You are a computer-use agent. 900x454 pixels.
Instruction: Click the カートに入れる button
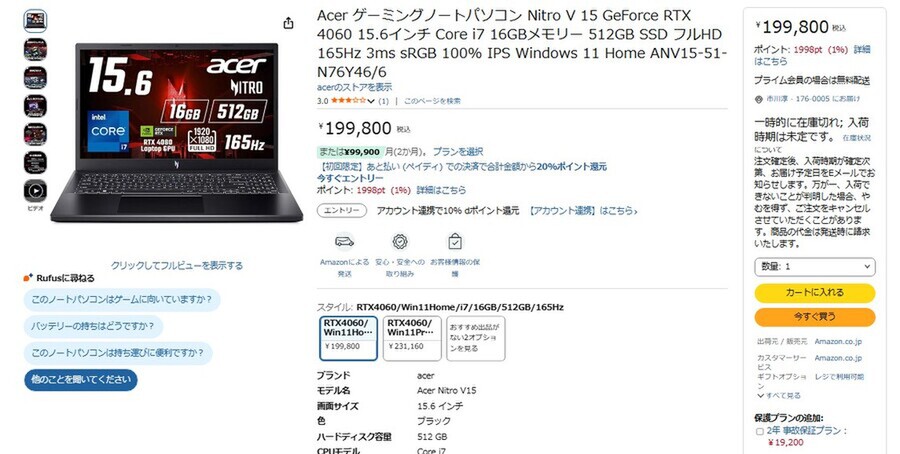click(x=814, y=293)
